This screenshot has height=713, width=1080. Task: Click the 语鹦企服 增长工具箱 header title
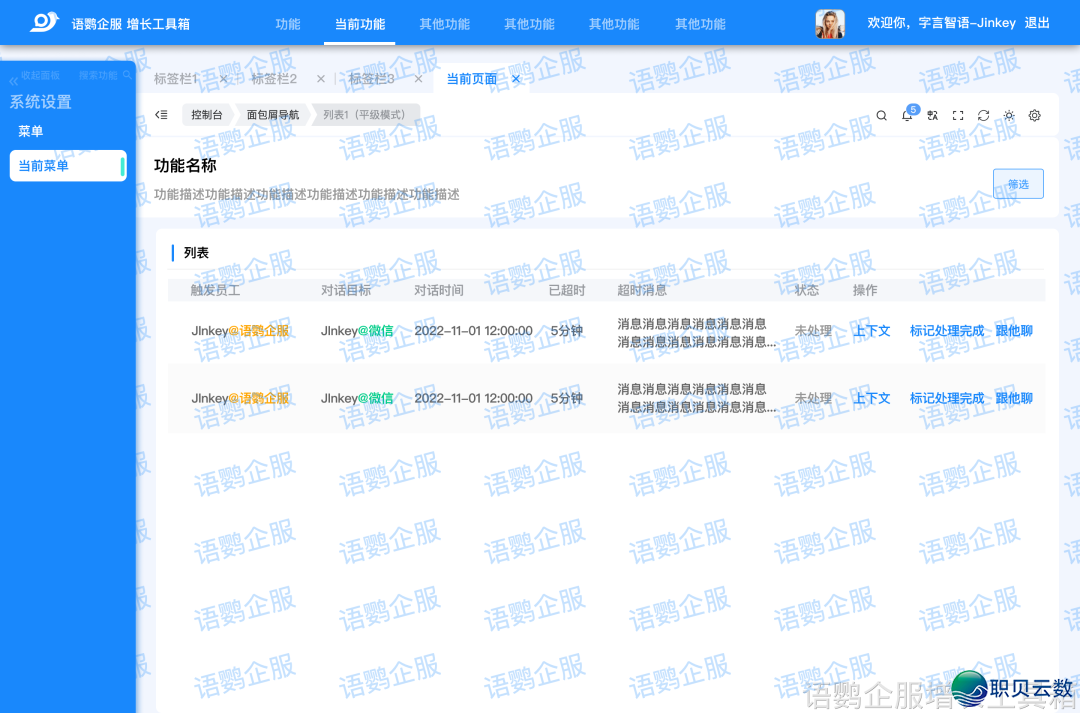131,24
